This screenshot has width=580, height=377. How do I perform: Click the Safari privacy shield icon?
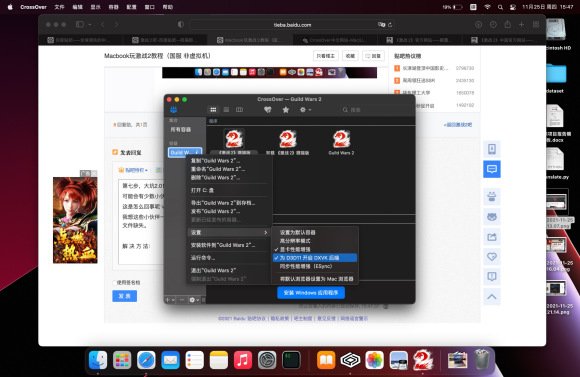[x=181, y=24]
